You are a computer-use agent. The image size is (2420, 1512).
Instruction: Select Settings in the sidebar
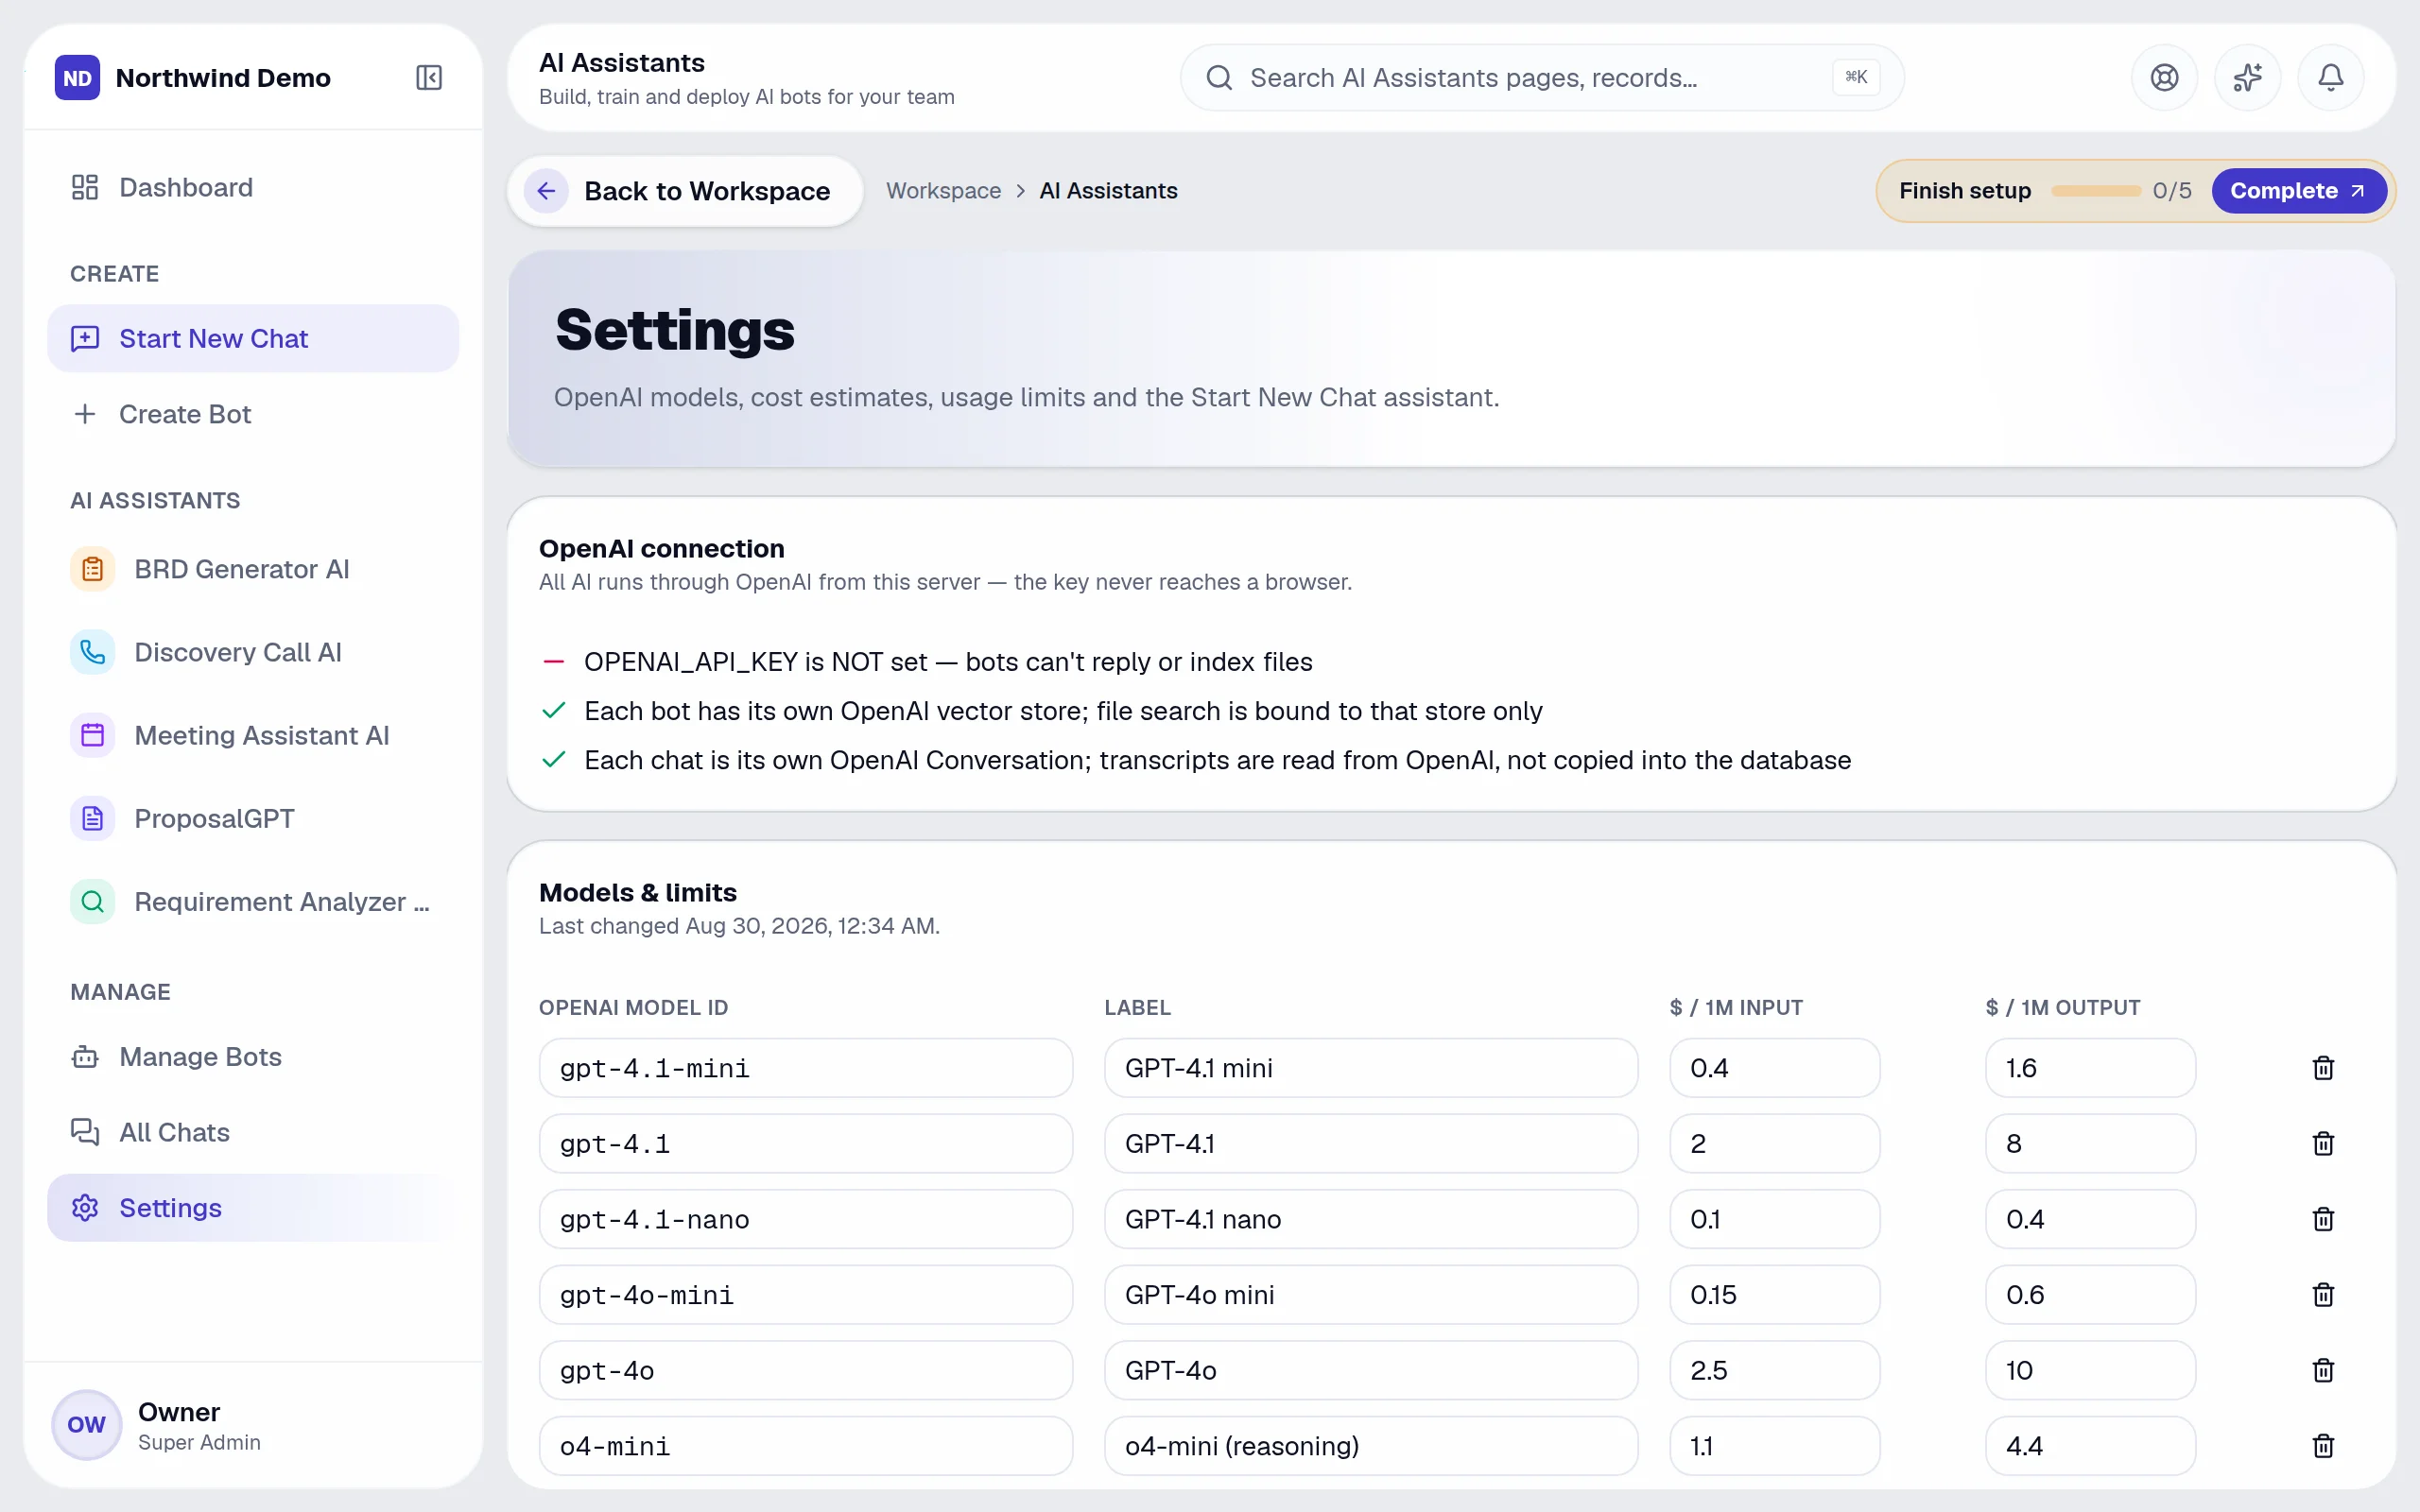253,1208
